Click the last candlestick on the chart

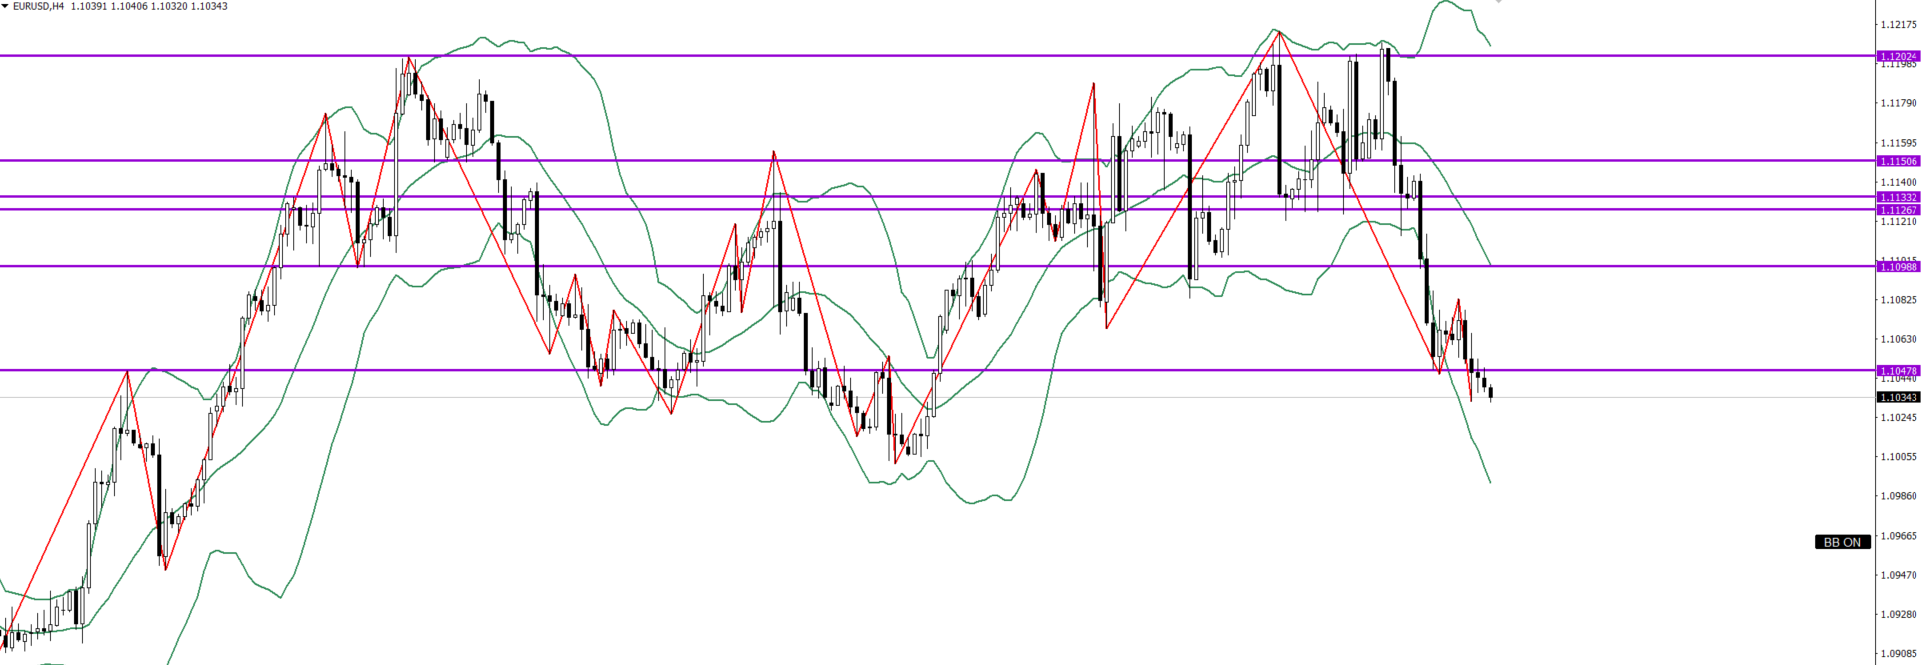point(1490,393)
